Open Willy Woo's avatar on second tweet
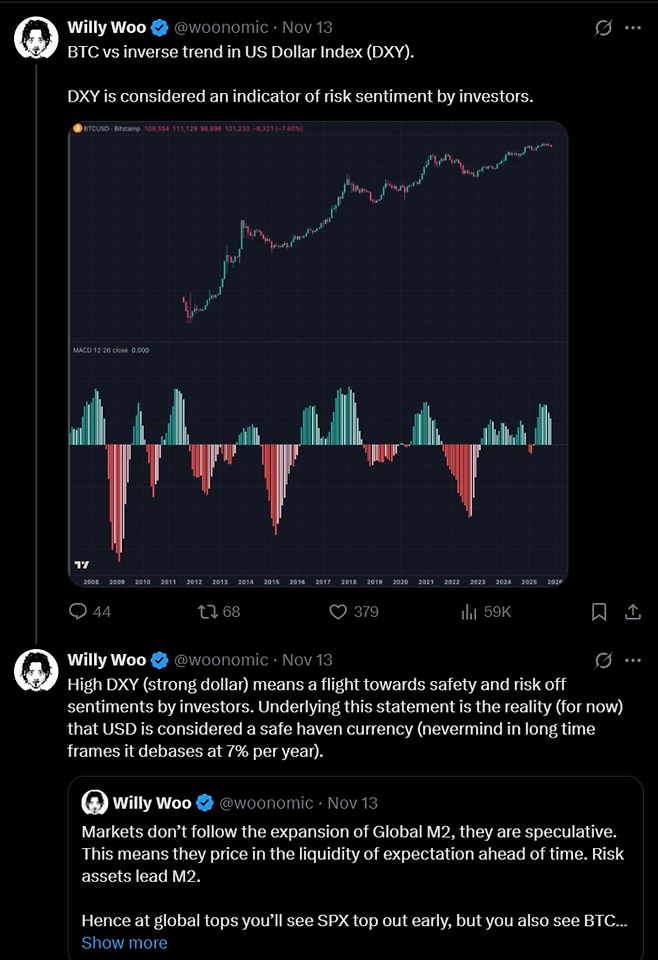 click(35, 669)
